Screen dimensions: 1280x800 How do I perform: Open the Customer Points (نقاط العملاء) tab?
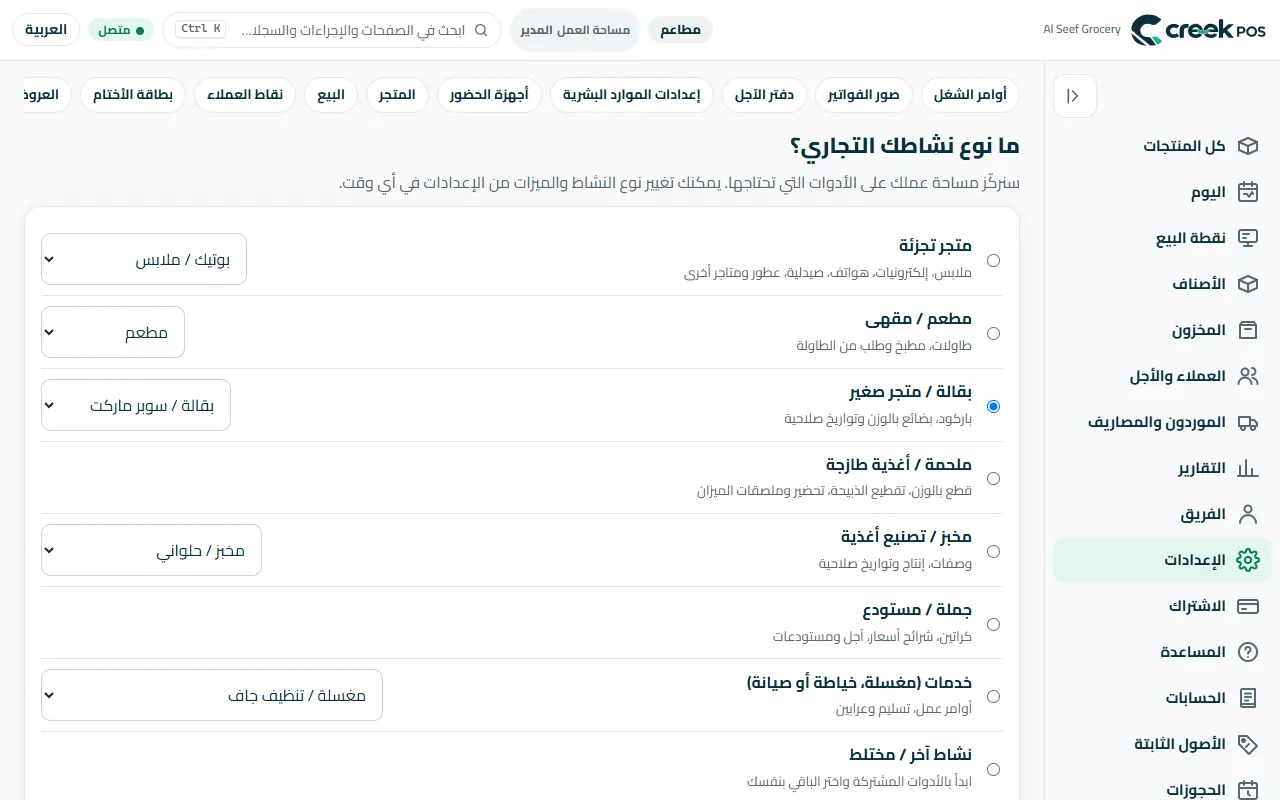tap(245, 95)
